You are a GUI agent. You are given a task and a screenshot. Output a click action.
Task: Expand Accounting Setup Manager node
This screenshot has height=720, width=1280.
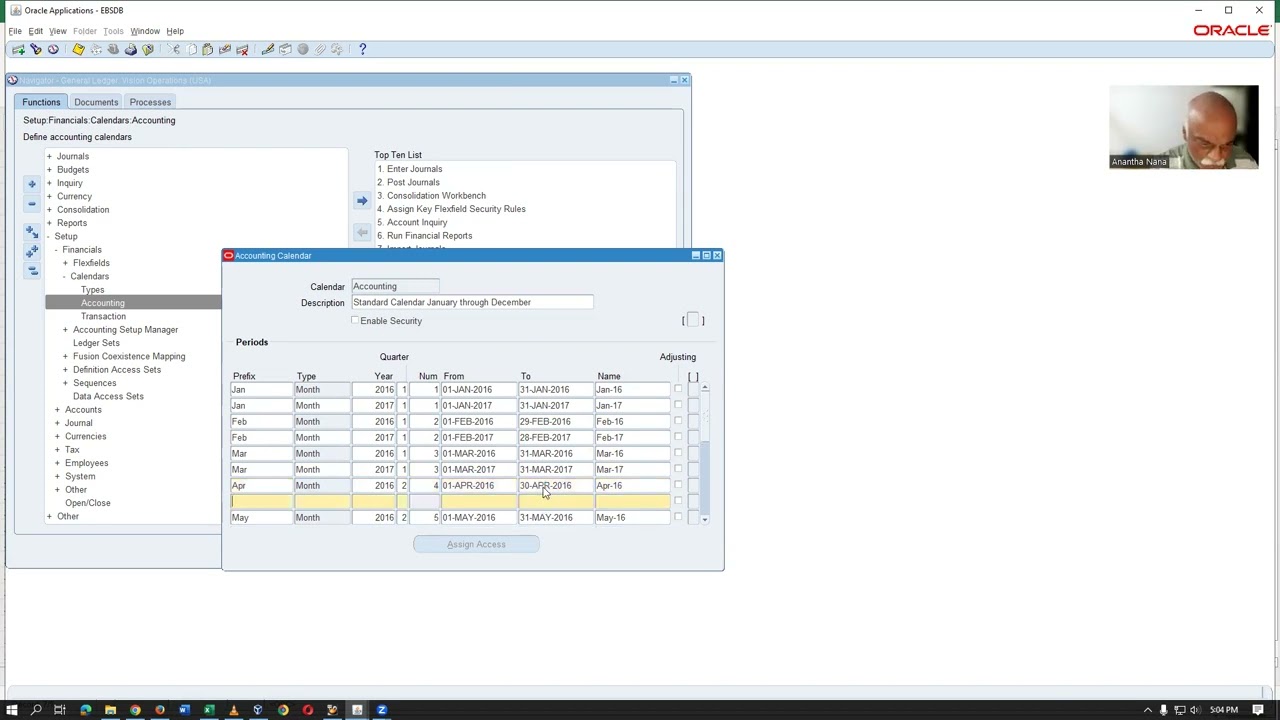(65, 330)
